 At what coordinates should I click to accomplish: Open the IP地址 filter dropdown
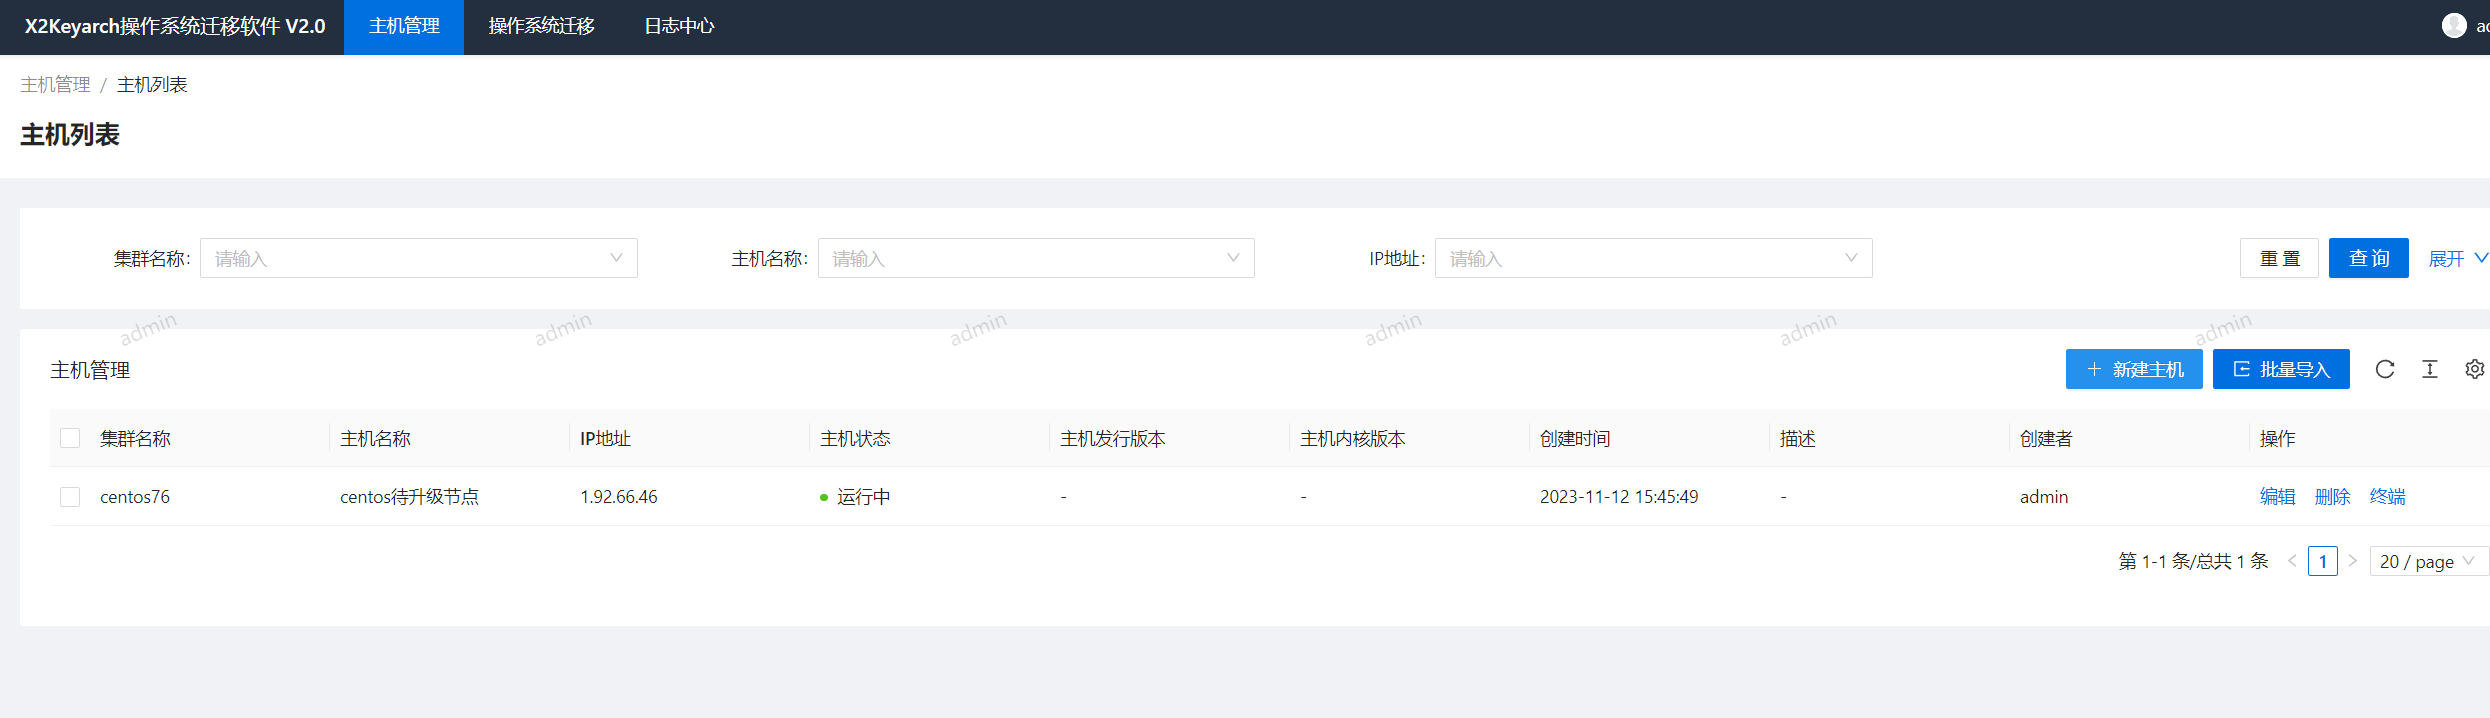[x=1653, y=259]
